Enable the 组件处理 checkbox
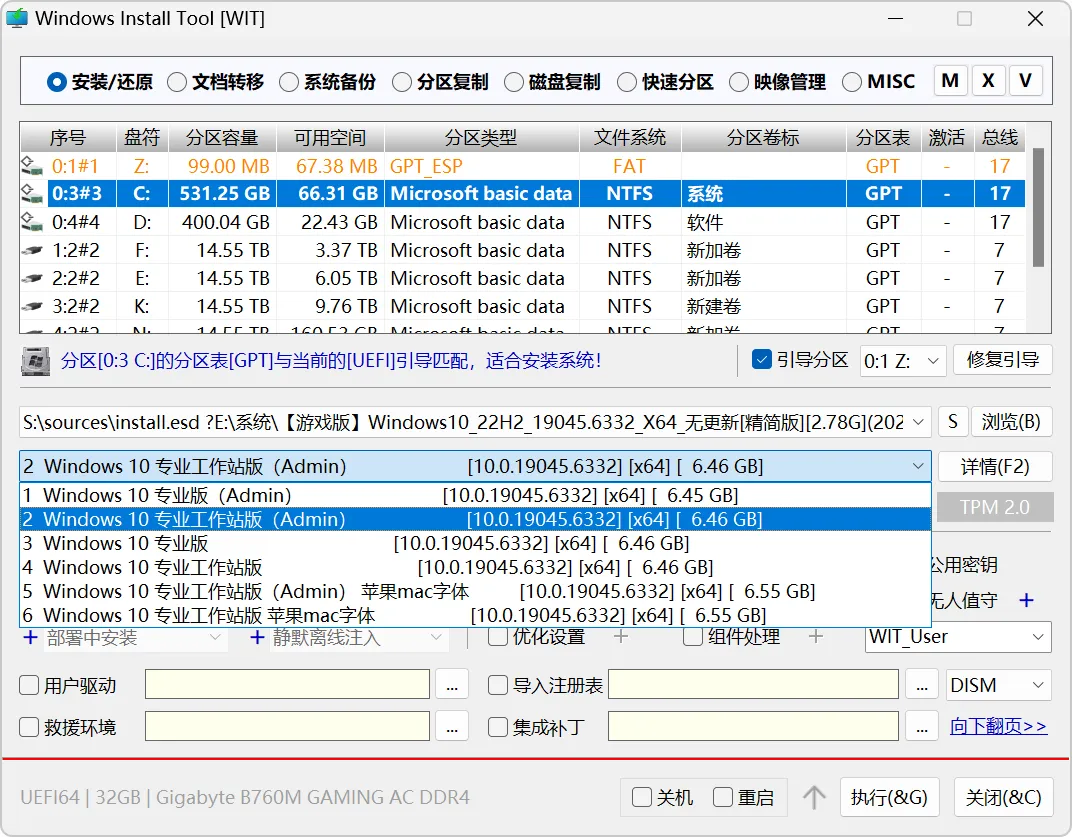Viewport: 1072px width, 837px height. point(693,637)
